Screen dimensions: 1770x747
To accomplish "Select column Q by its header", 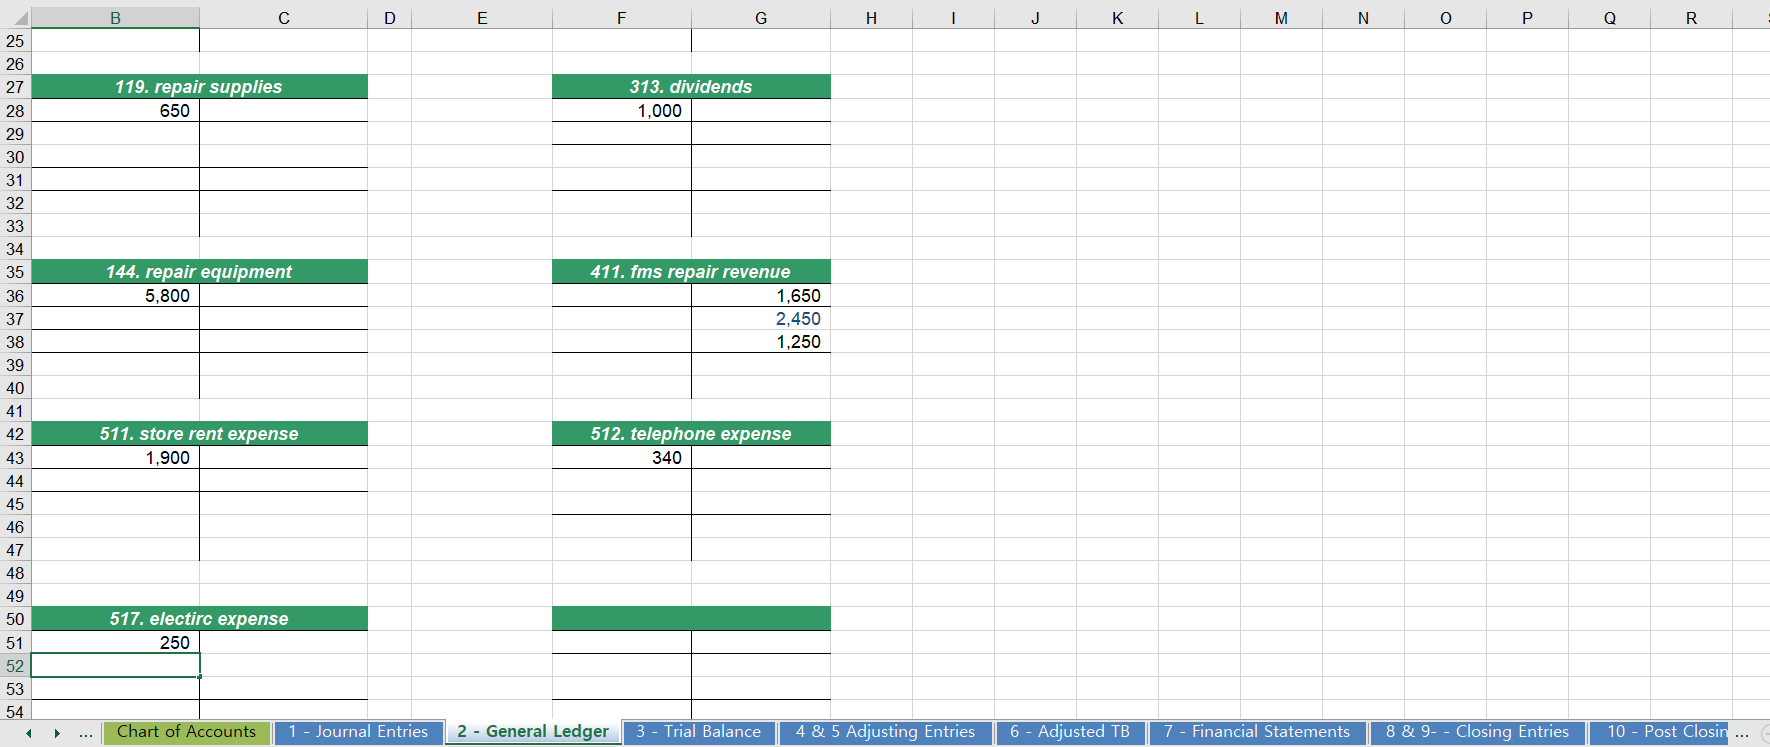I will click(x=1609, y=18).
